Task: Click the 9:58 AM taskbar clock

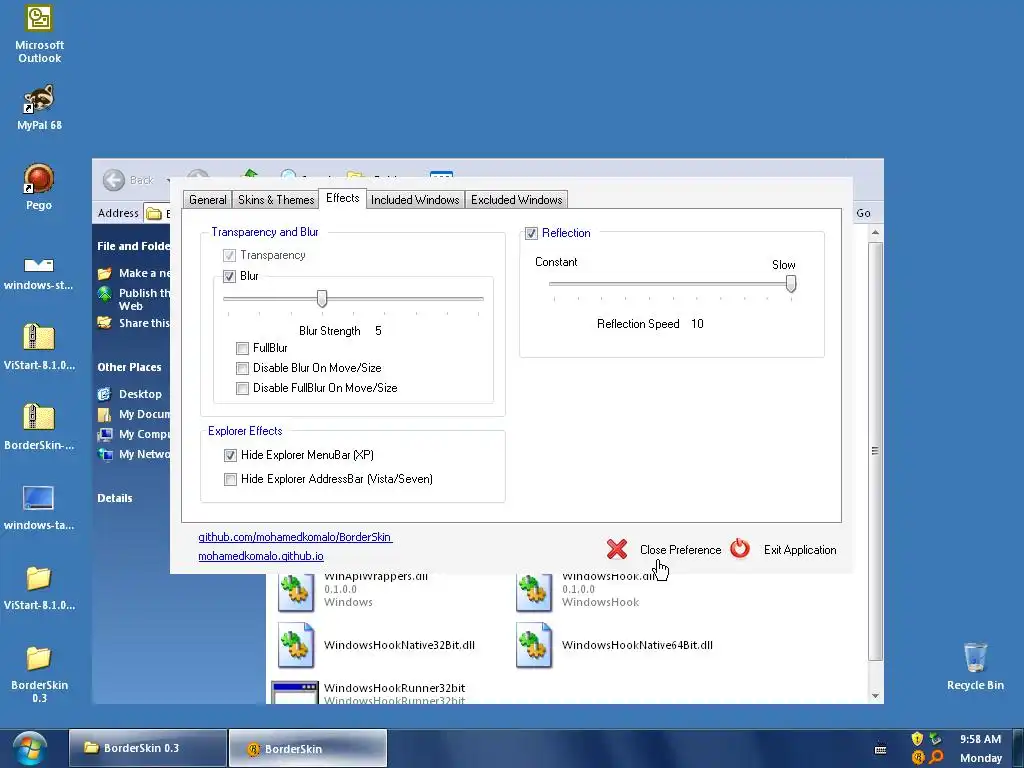Action: pyautogui.click(x=980, y=739)
